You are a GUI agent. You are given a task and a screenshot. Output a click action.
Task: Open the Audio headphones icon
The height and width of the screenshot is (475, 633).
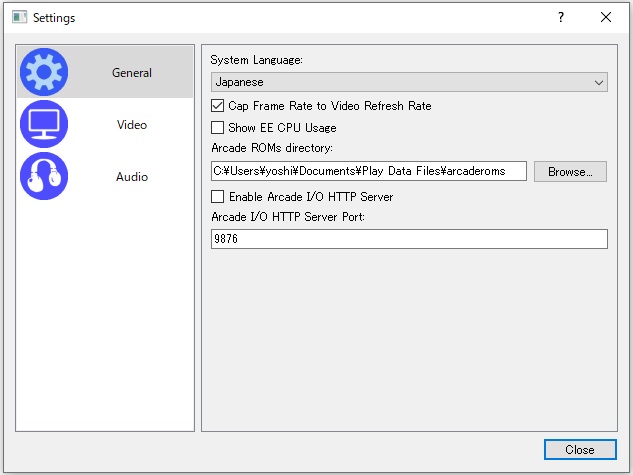[x=44, y=177]
